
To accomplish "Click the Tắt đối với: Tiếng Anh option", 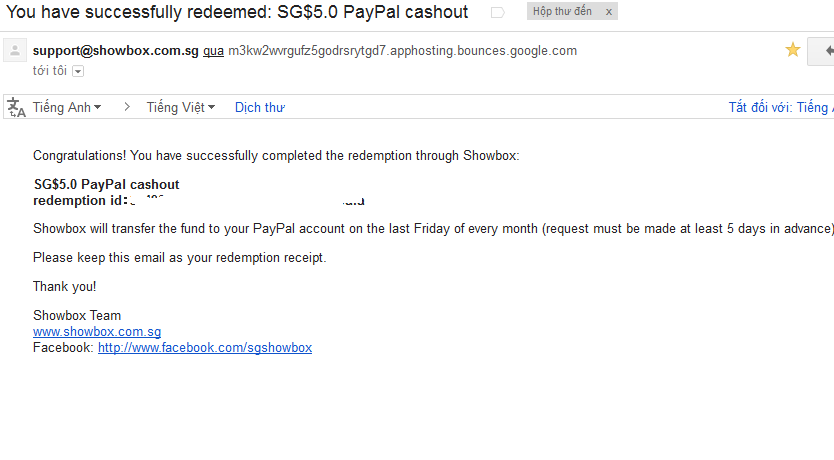I will [780, 107].
